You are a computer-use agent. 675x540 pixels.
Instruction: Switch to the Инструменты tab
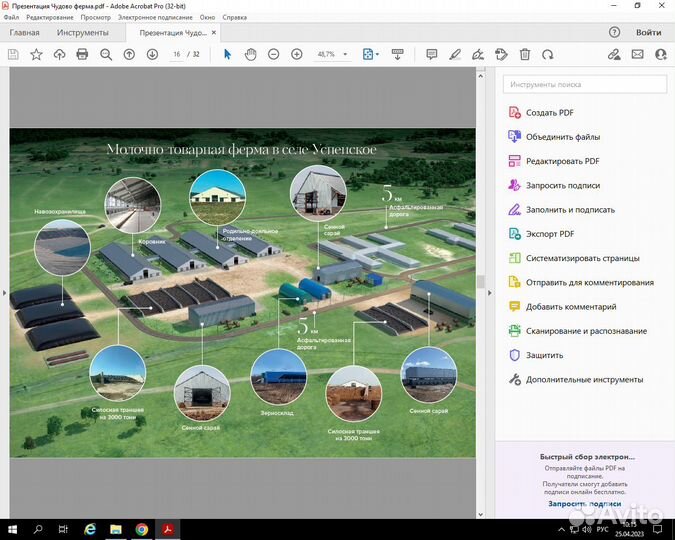[83, 33]
